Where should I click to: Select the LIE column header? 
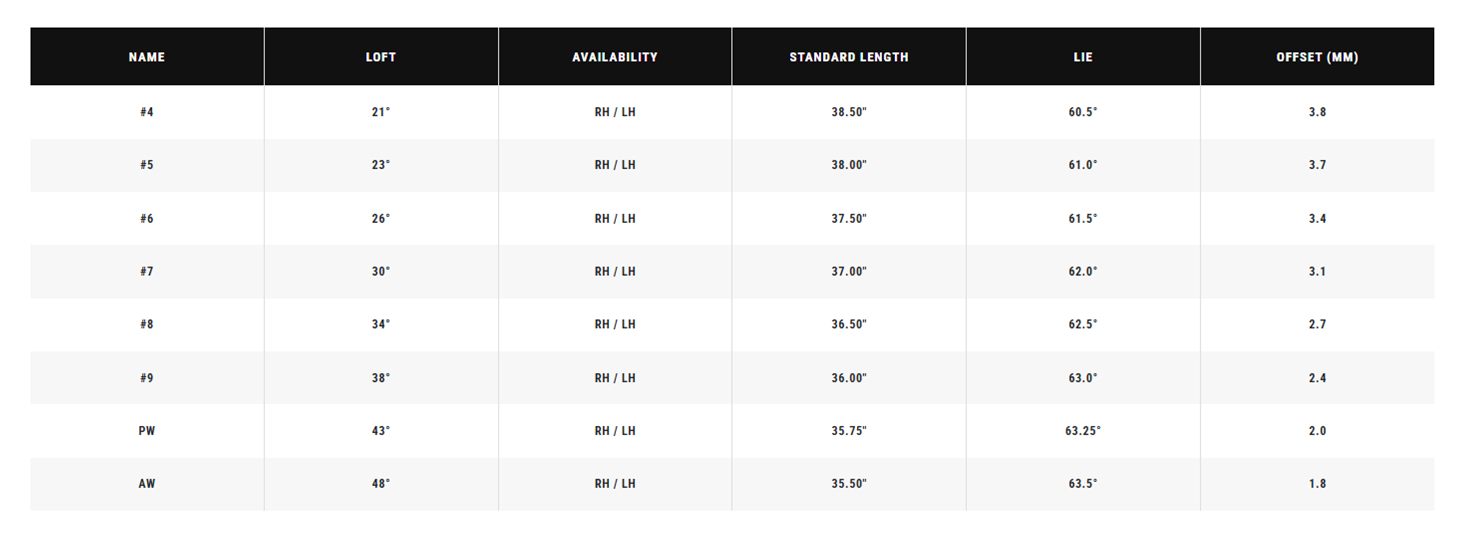pyautogui.click(x=1083, y=57)
